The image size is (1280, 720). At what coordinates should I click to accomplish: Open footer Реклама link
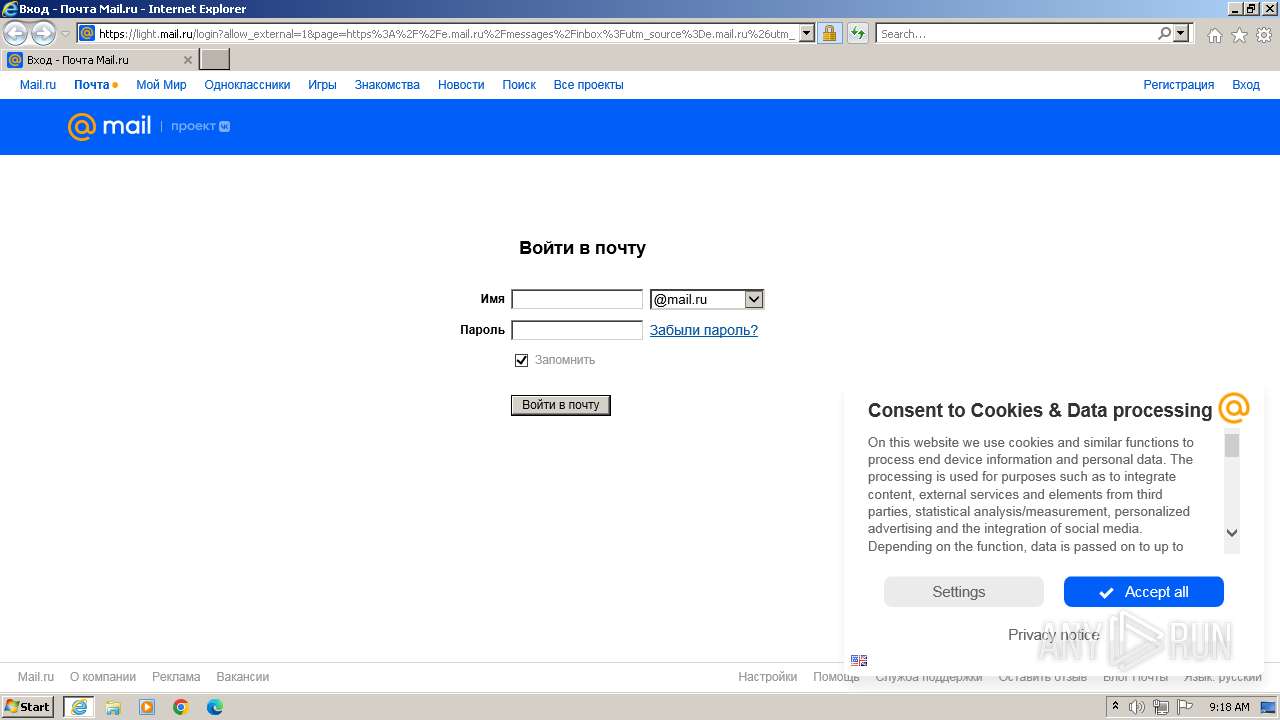click(176, 677)
